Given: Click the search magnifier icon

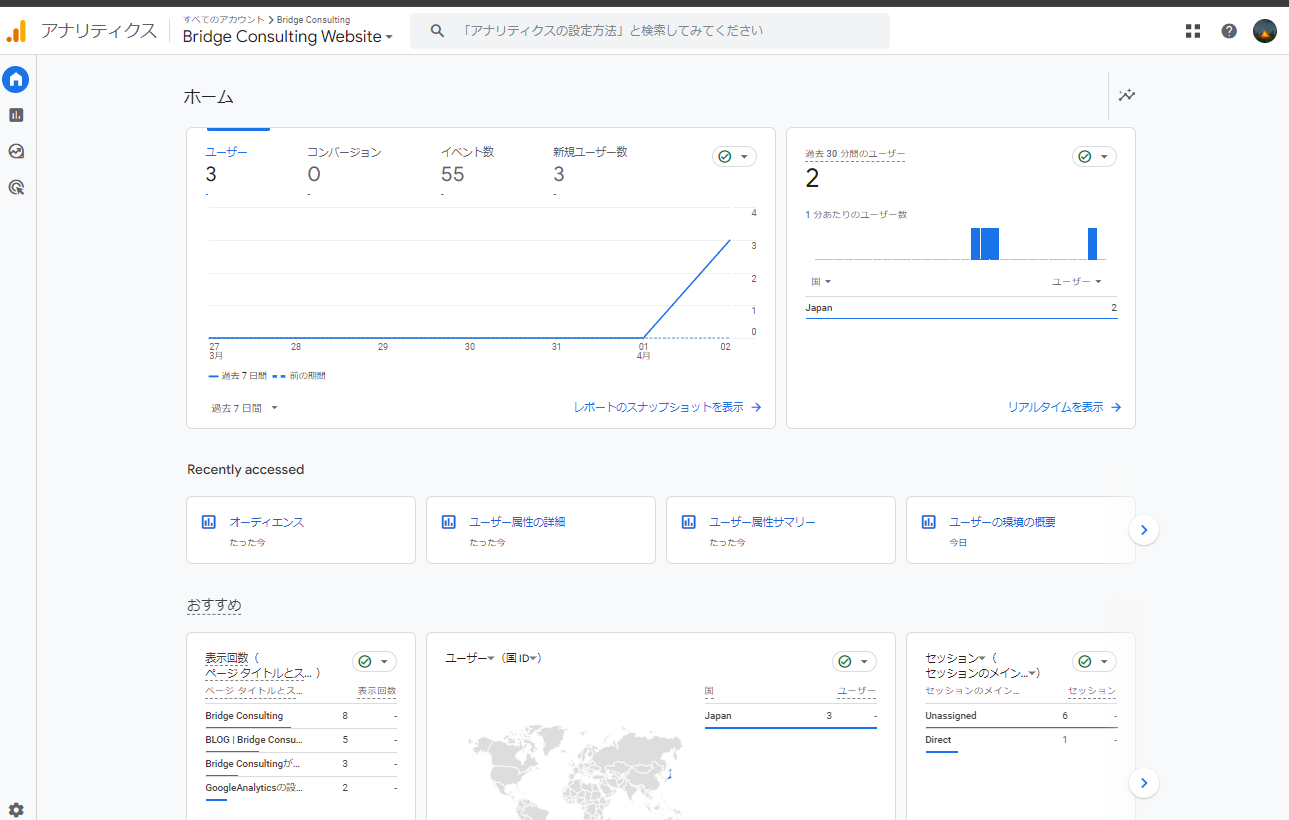Looking at the screenshot, I should (x=437, y=31).
